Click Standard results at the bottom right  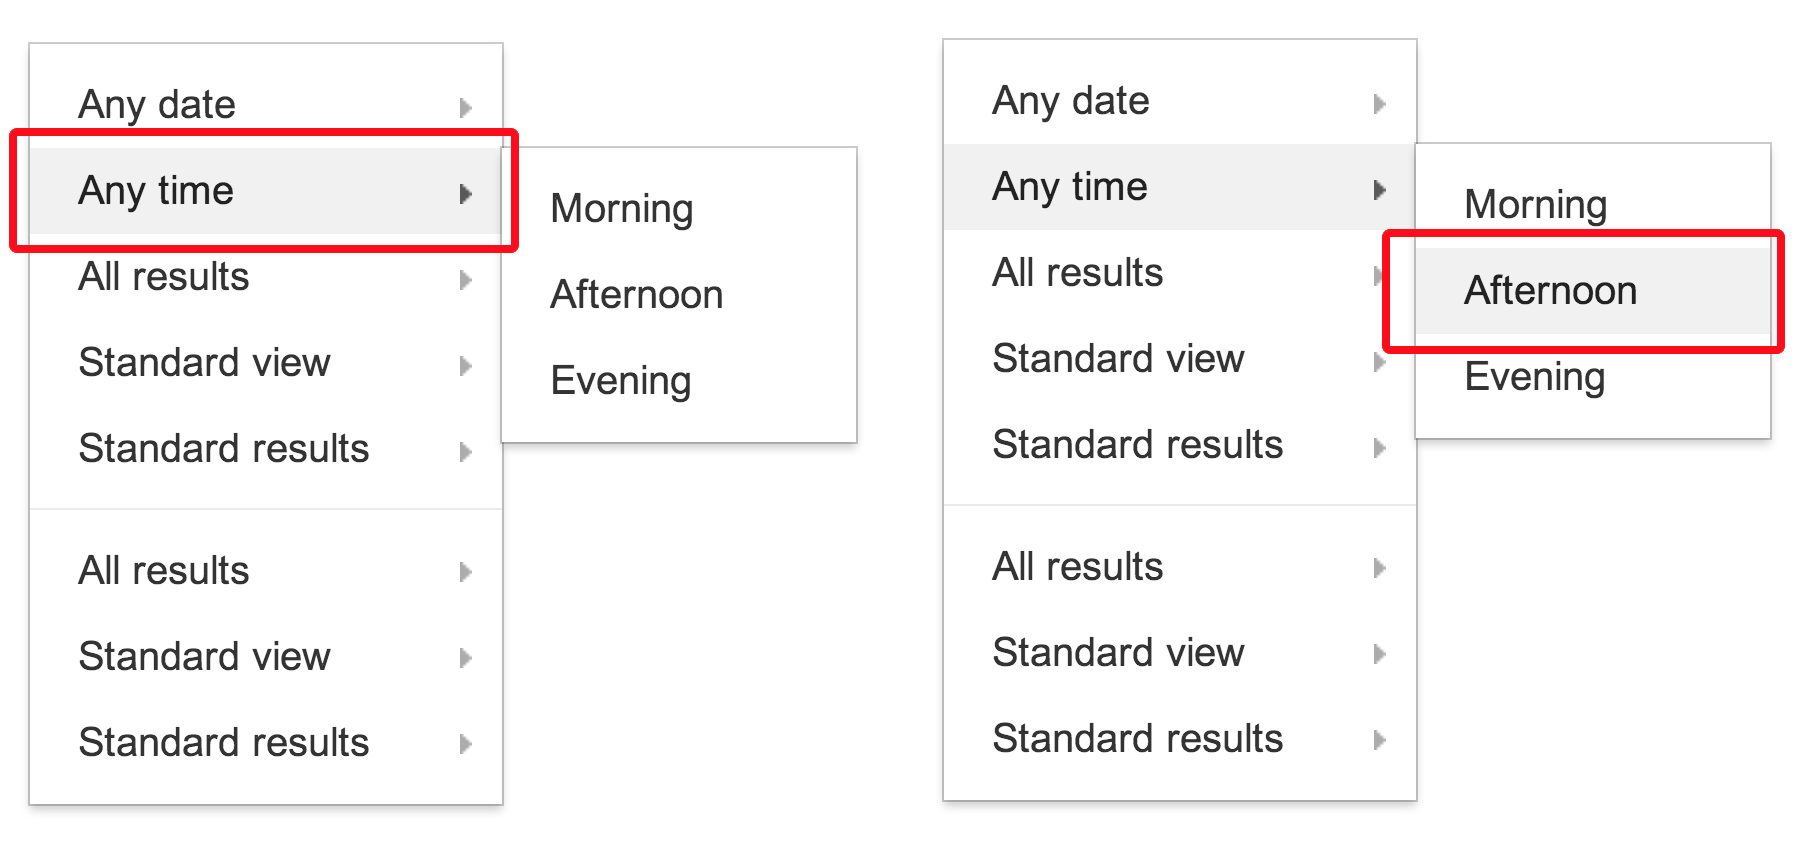1137,738
